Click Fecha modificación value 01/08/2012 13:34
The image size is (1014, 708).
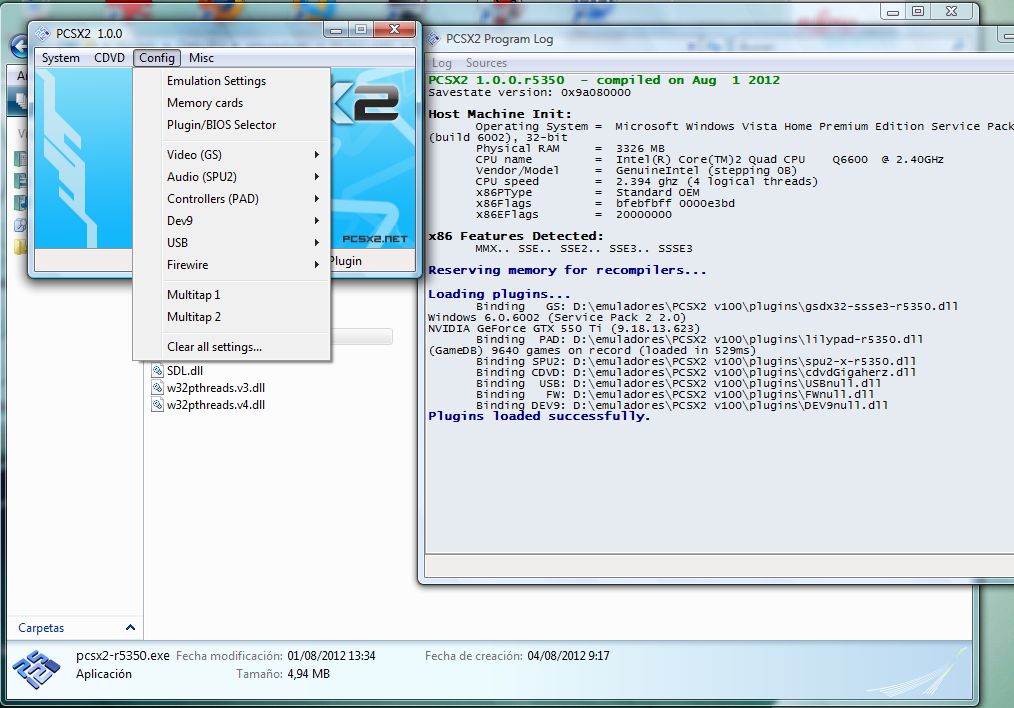click(x=331, y=656)
